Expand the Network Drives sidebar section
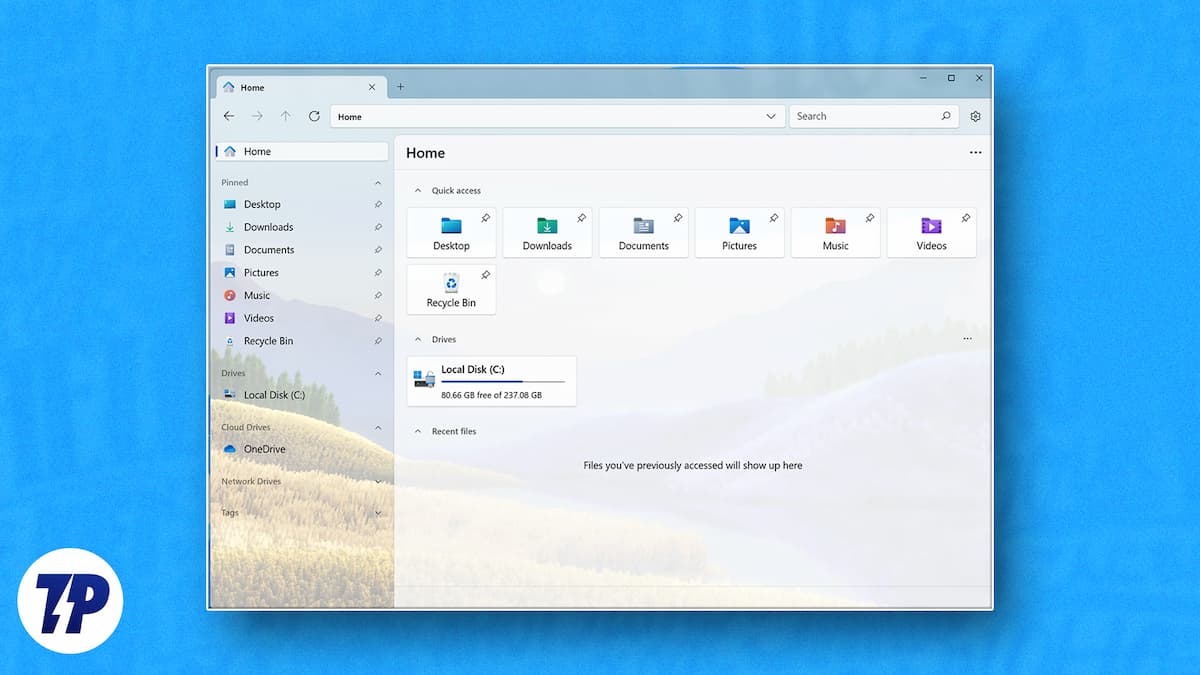Screen dimensions: 1200x675 378,482
